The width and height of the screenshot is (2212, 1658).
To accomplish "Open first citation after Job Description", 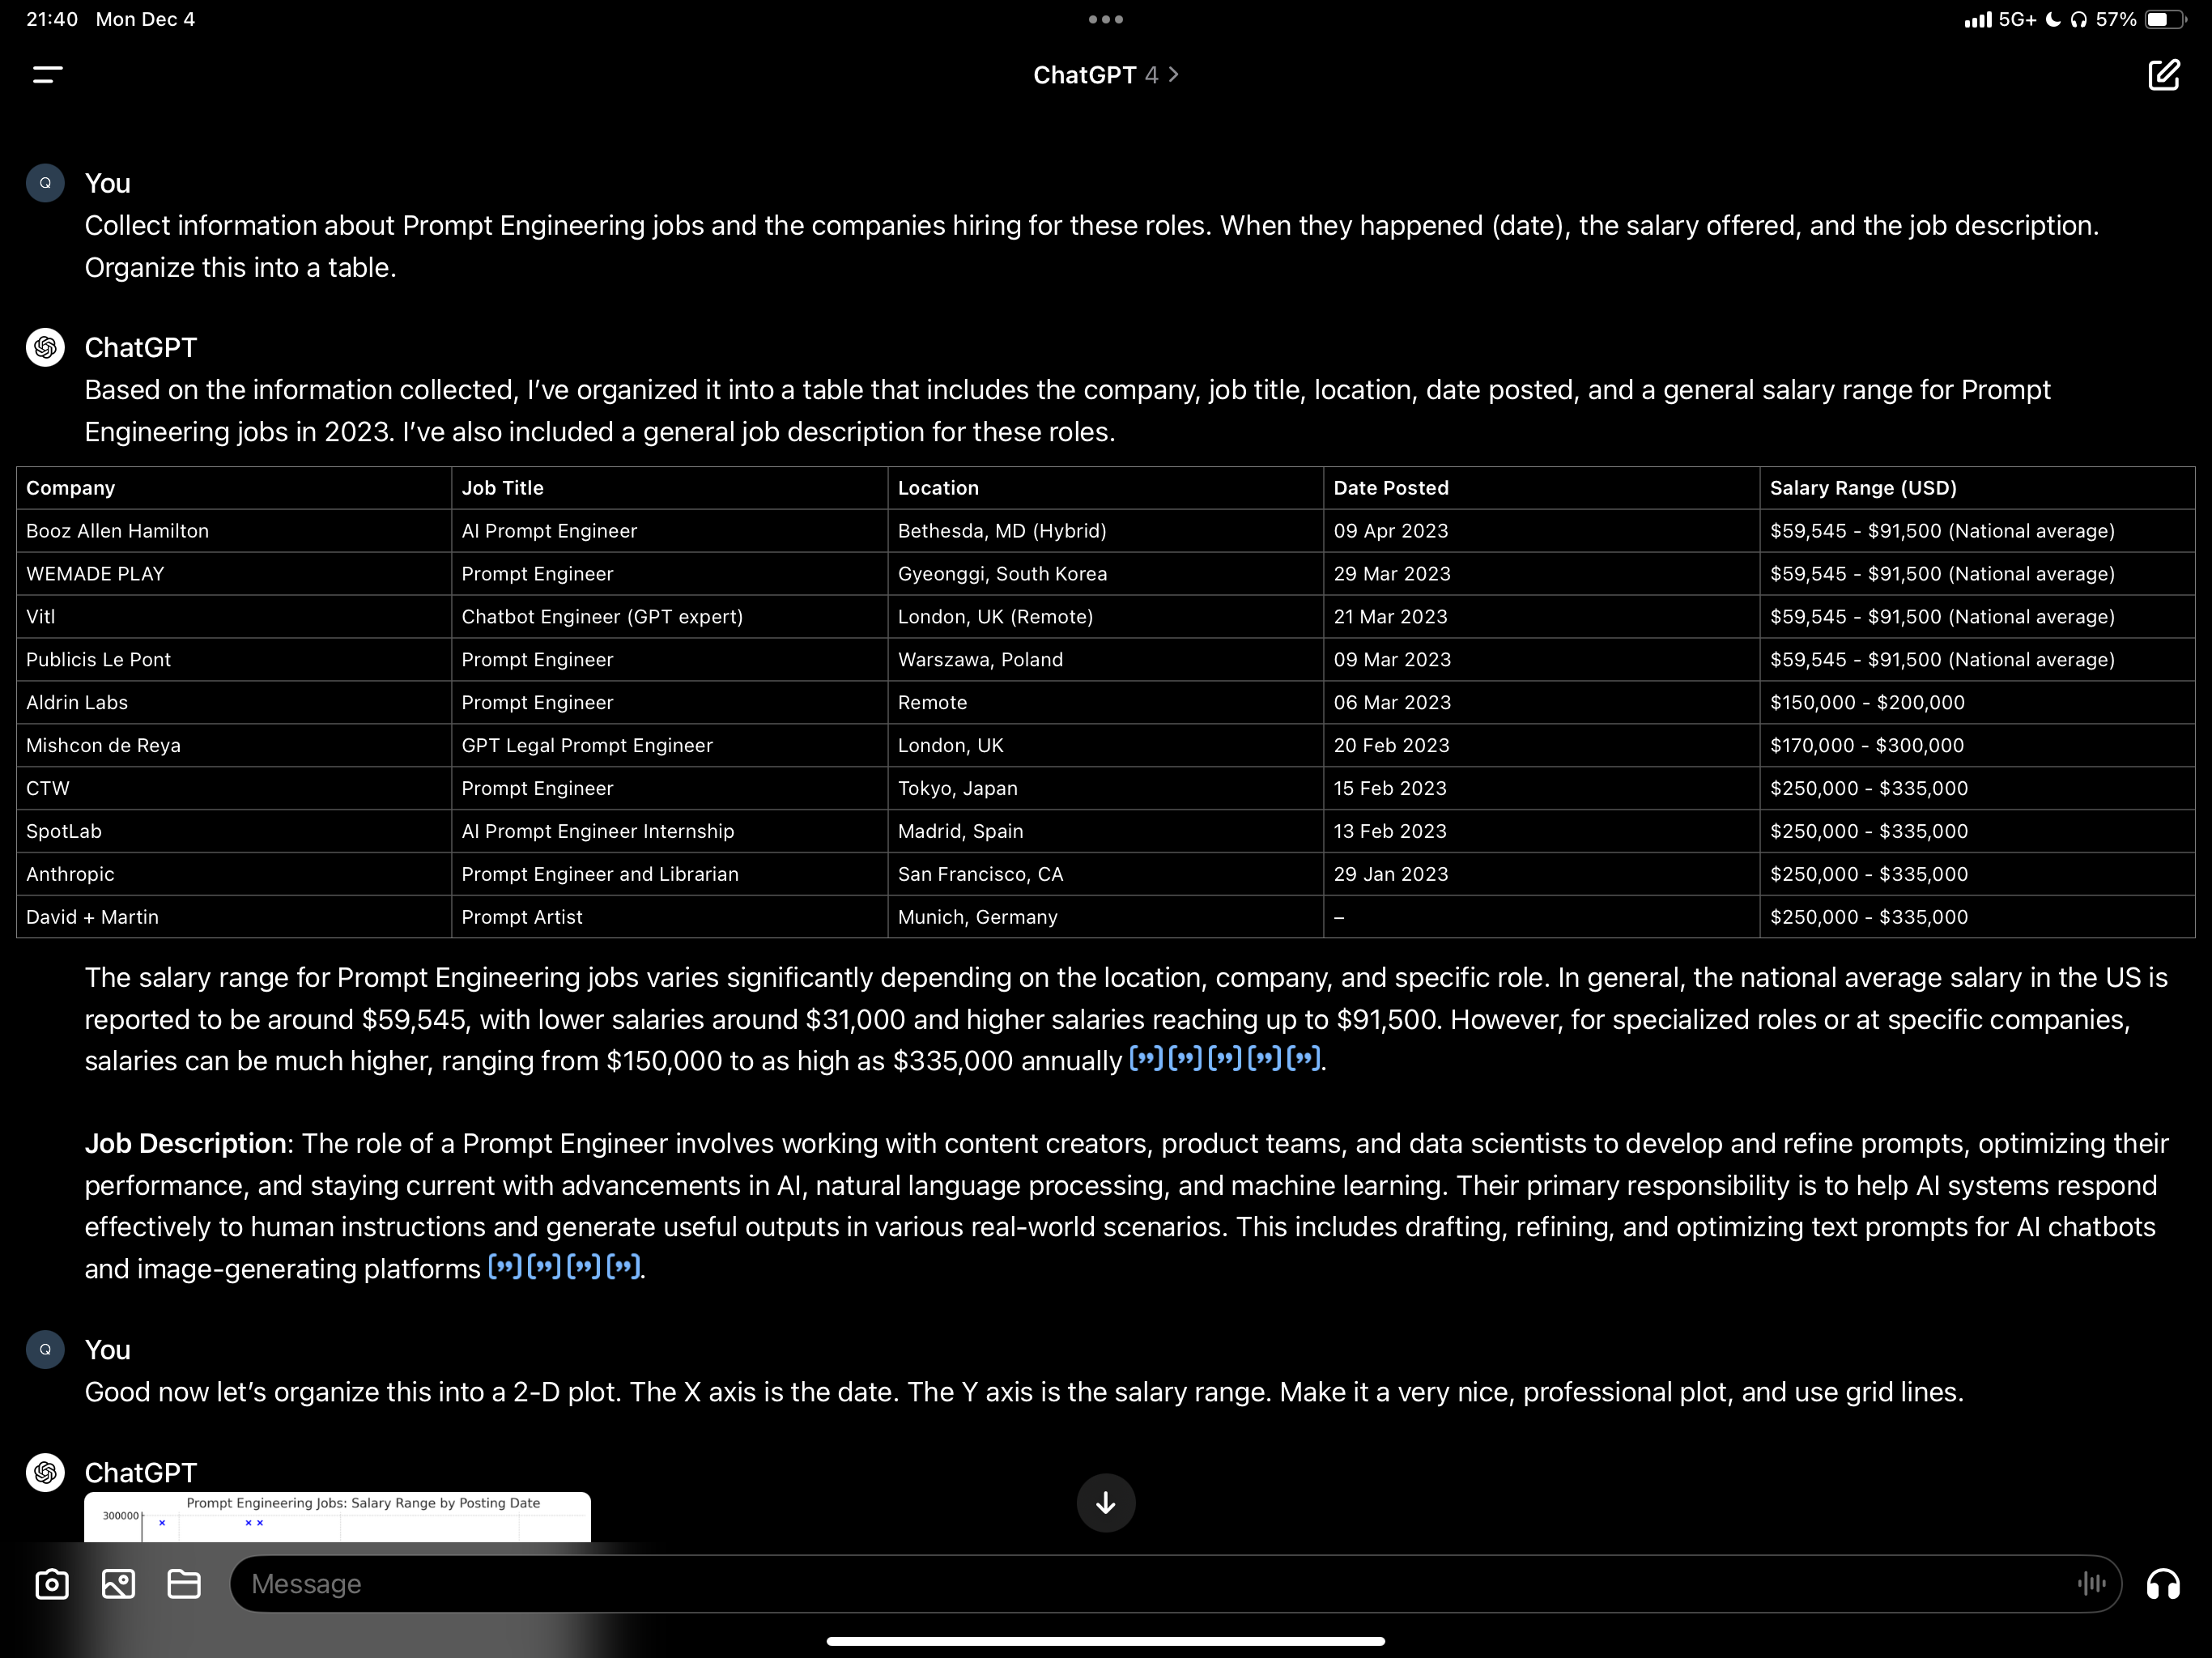I will pos(504,1268).
